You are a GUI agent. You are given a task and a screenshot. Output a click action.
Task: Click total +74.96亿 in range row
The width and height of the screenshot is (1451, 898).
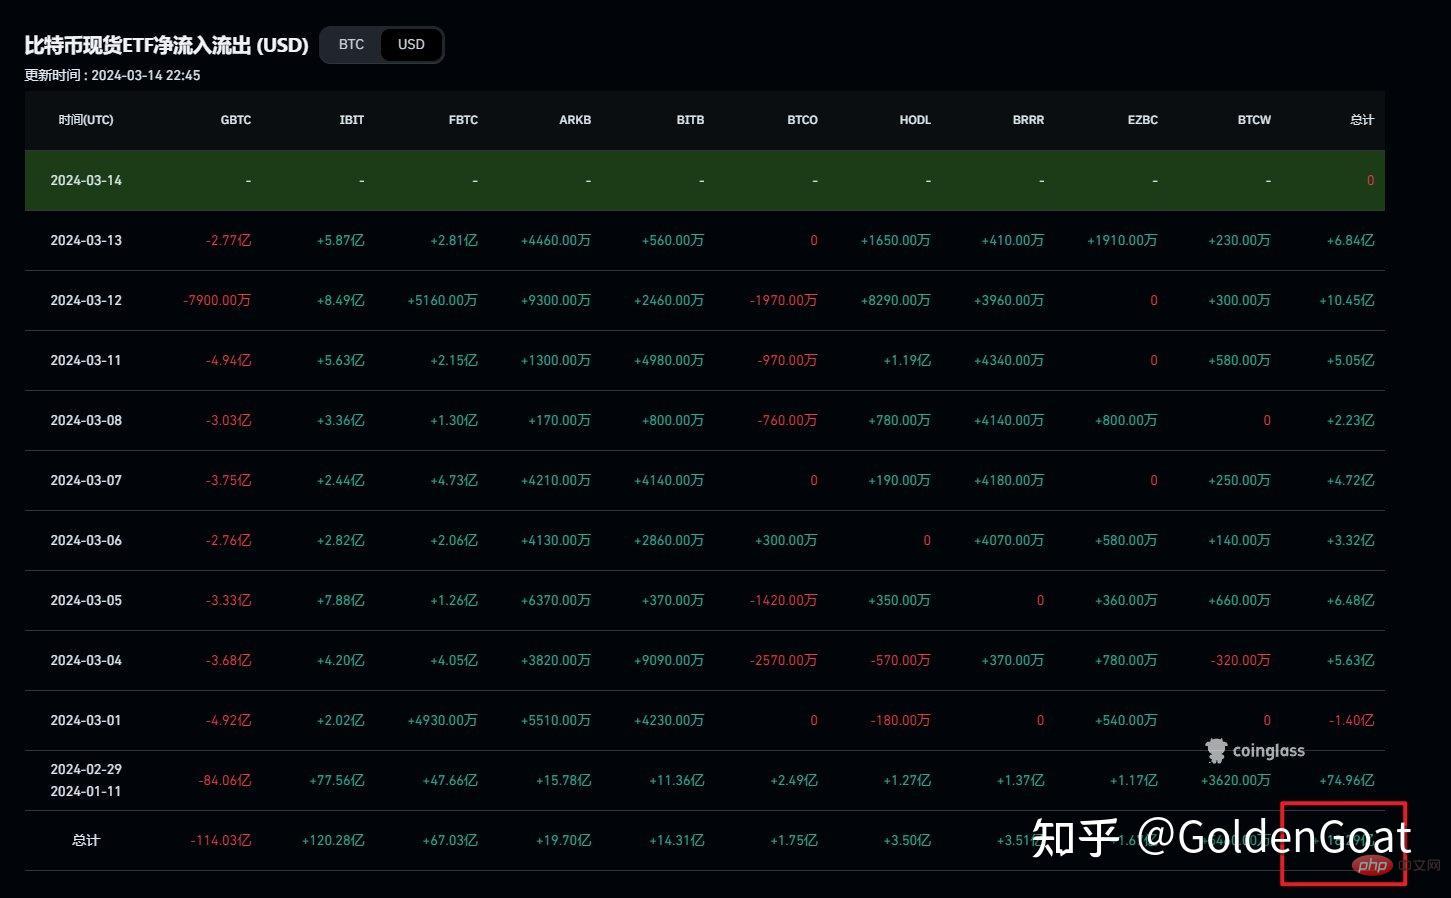[x=1346, y=781]
